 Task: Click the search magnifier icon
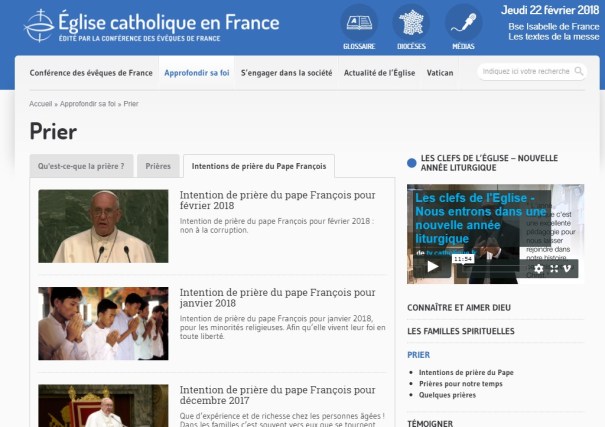578,71
